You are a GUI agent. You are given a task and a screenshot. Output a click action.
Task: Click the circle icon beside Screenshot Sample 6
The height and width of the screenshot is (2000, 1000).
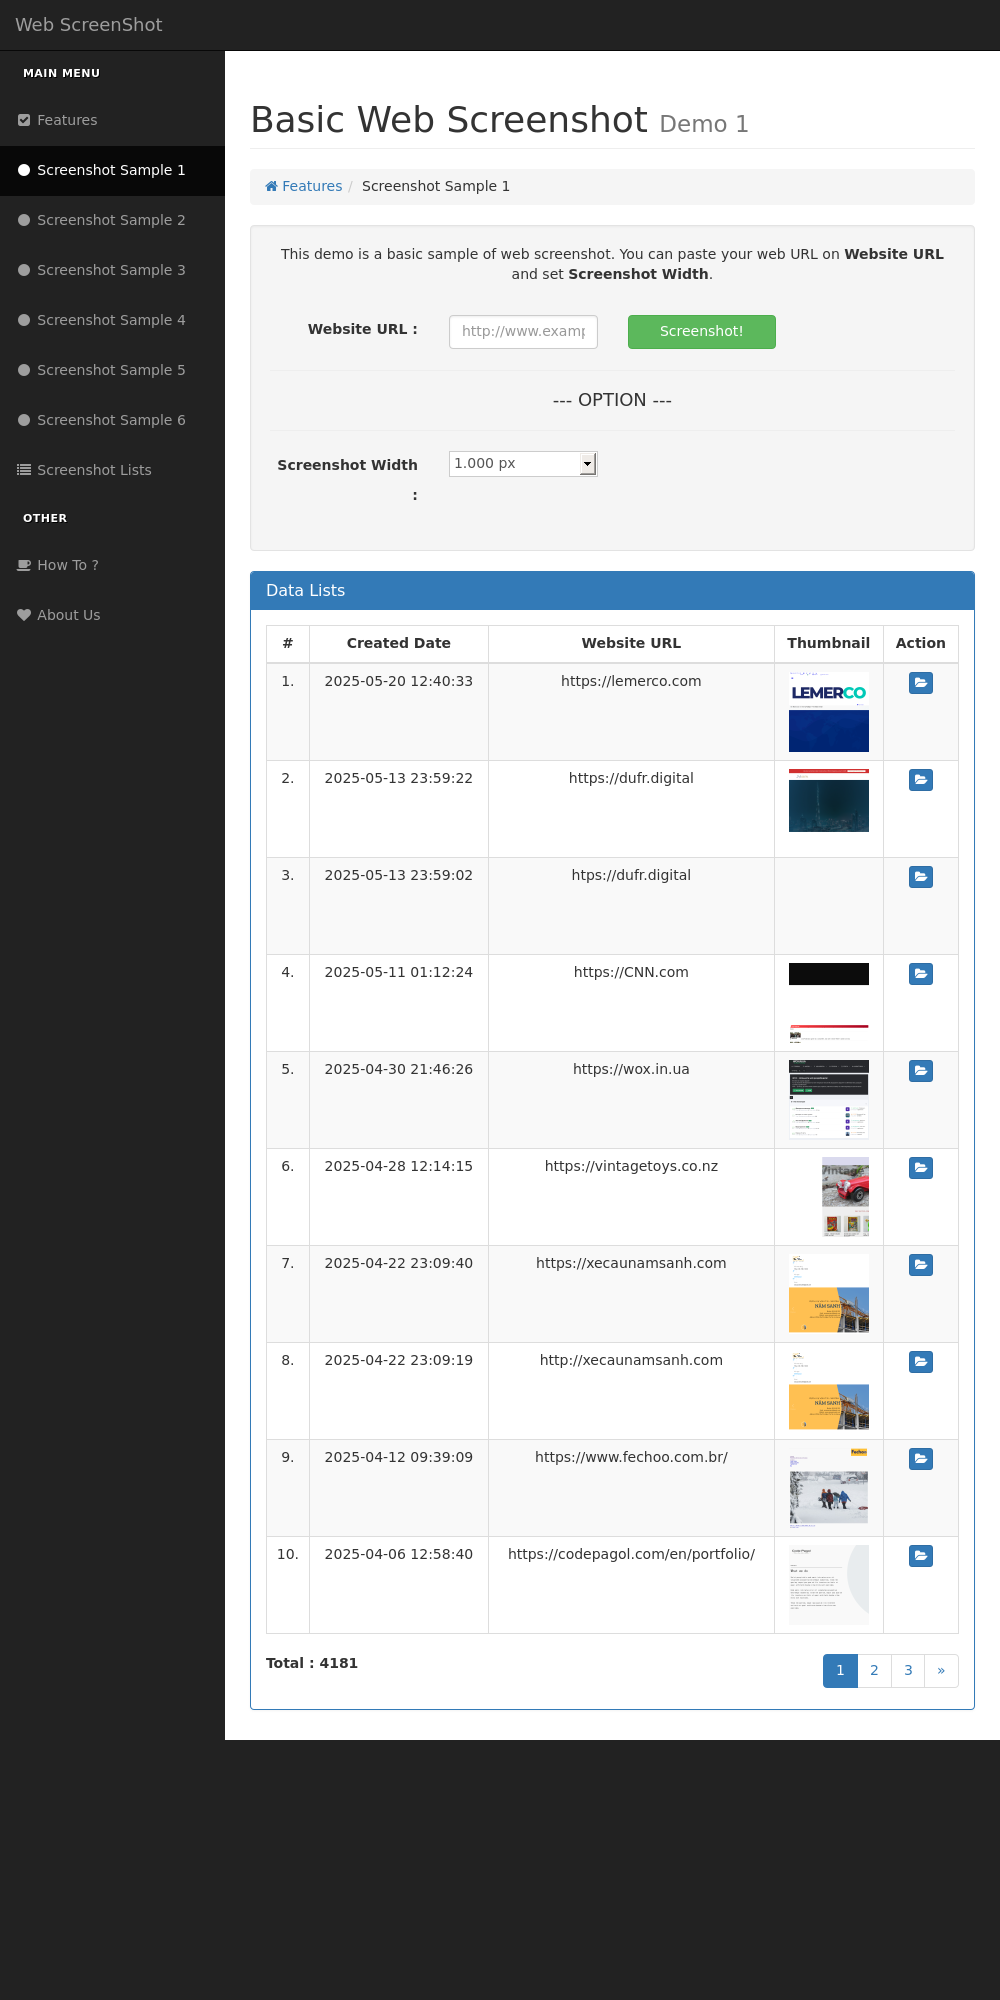tap(24, 420)
